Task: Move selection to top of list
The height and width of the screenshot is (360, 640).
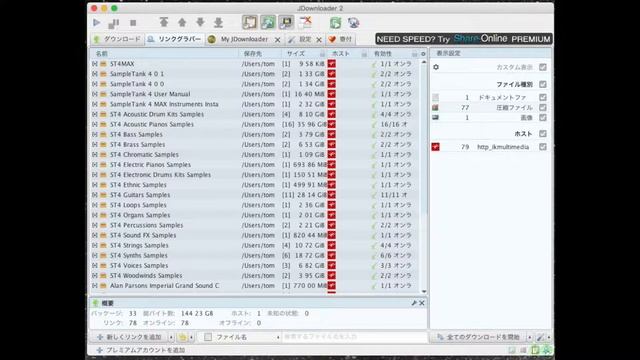Action: click(x=164, y=22)
